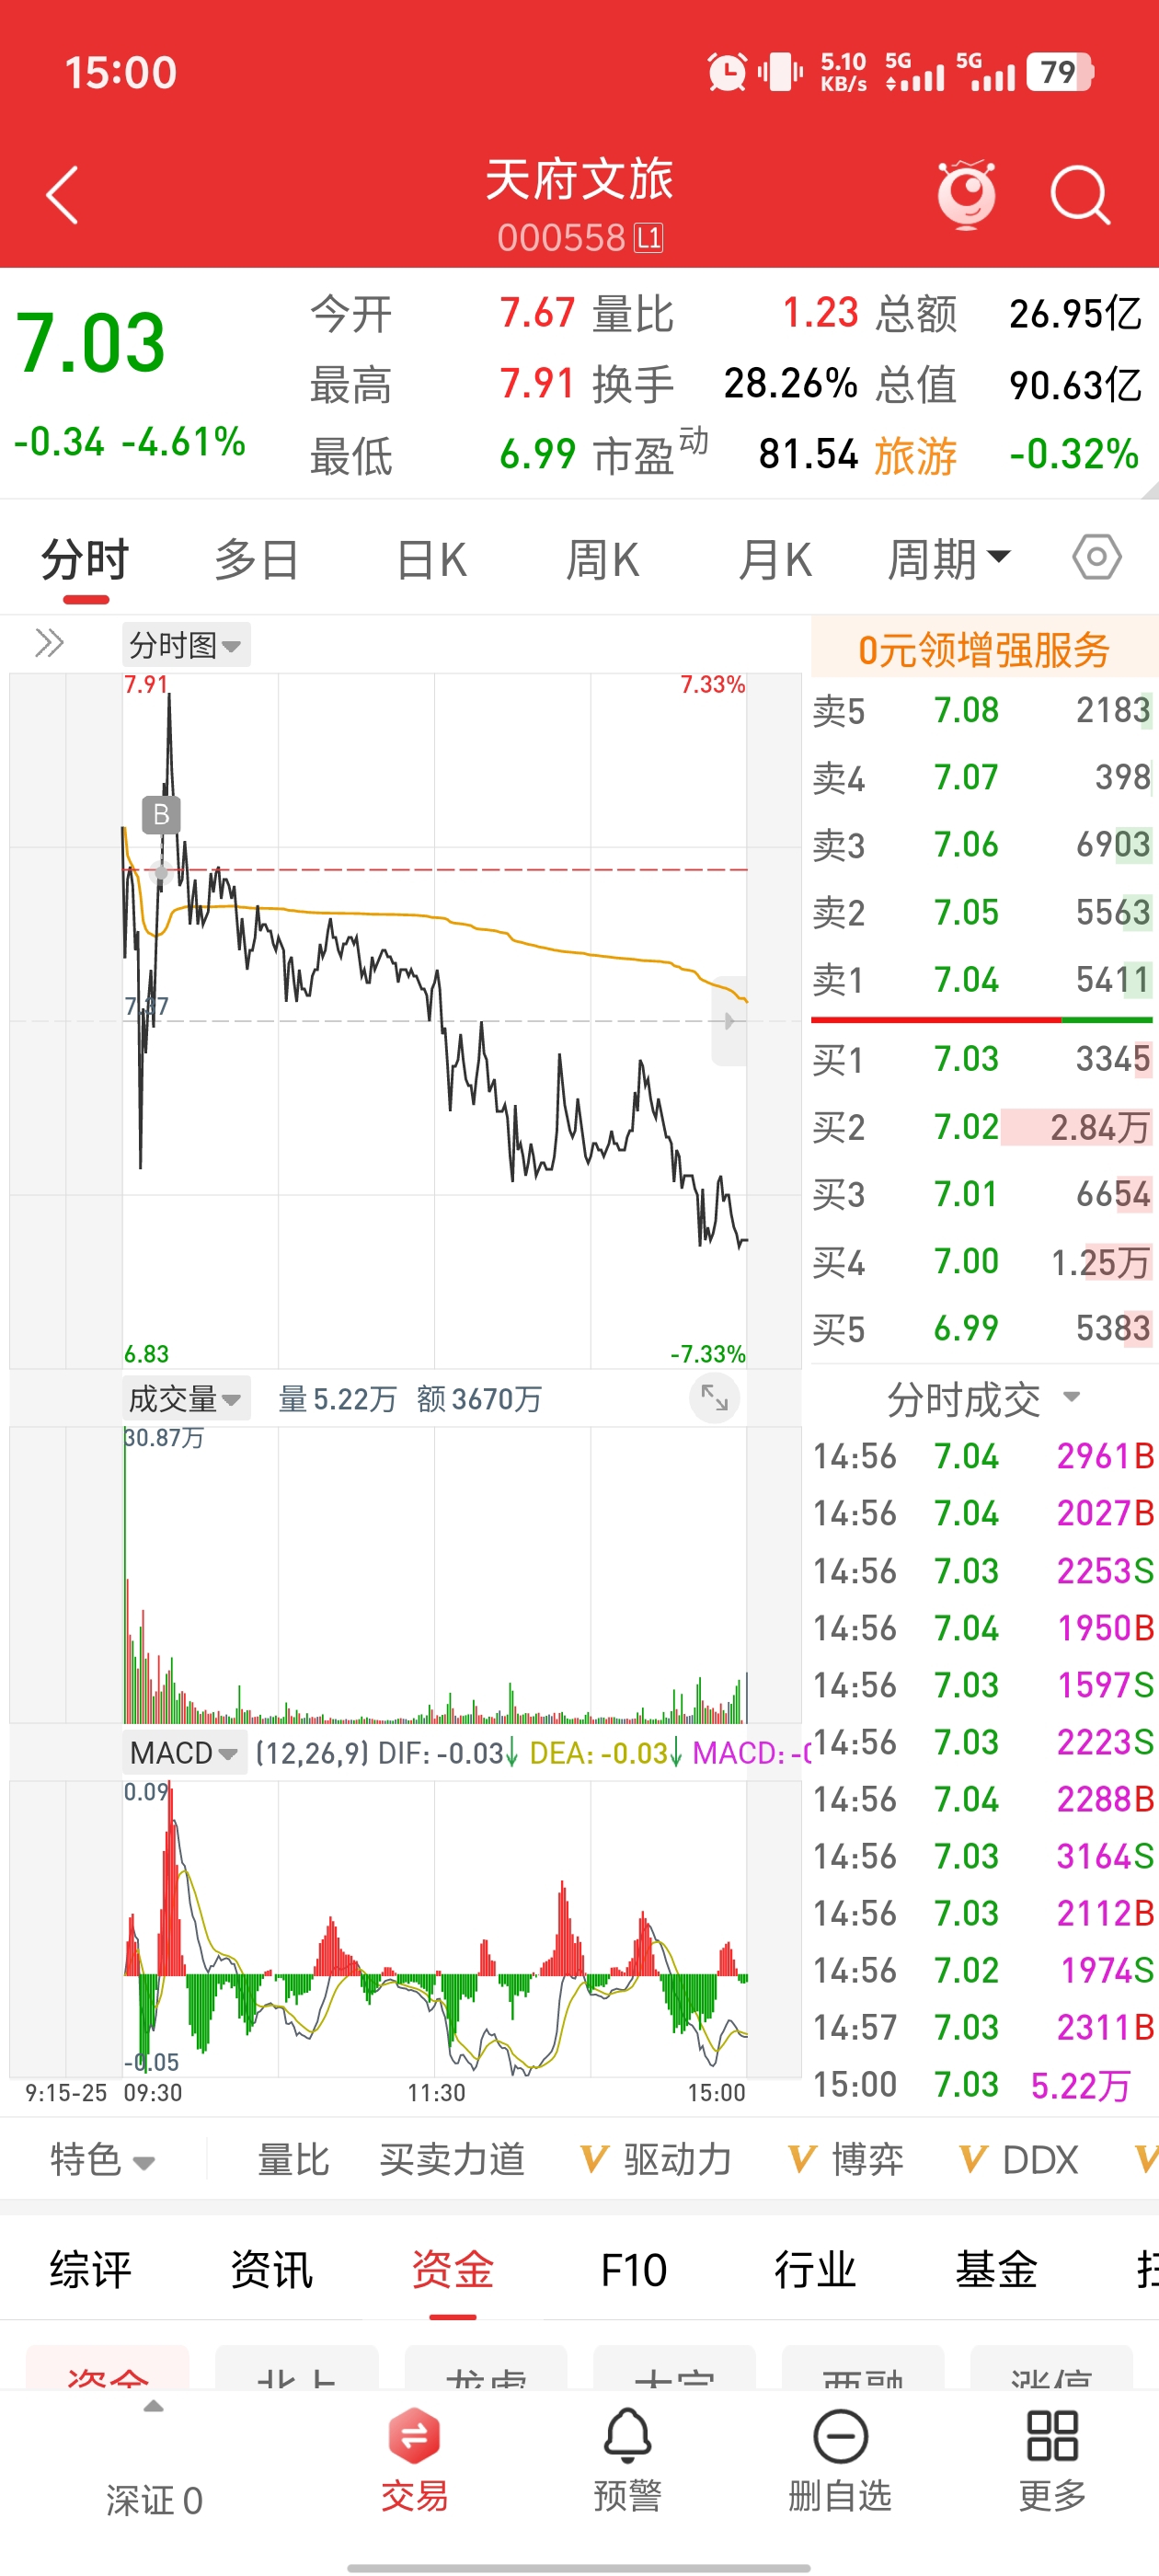Switch to the 周K tab

pos(602,558)
